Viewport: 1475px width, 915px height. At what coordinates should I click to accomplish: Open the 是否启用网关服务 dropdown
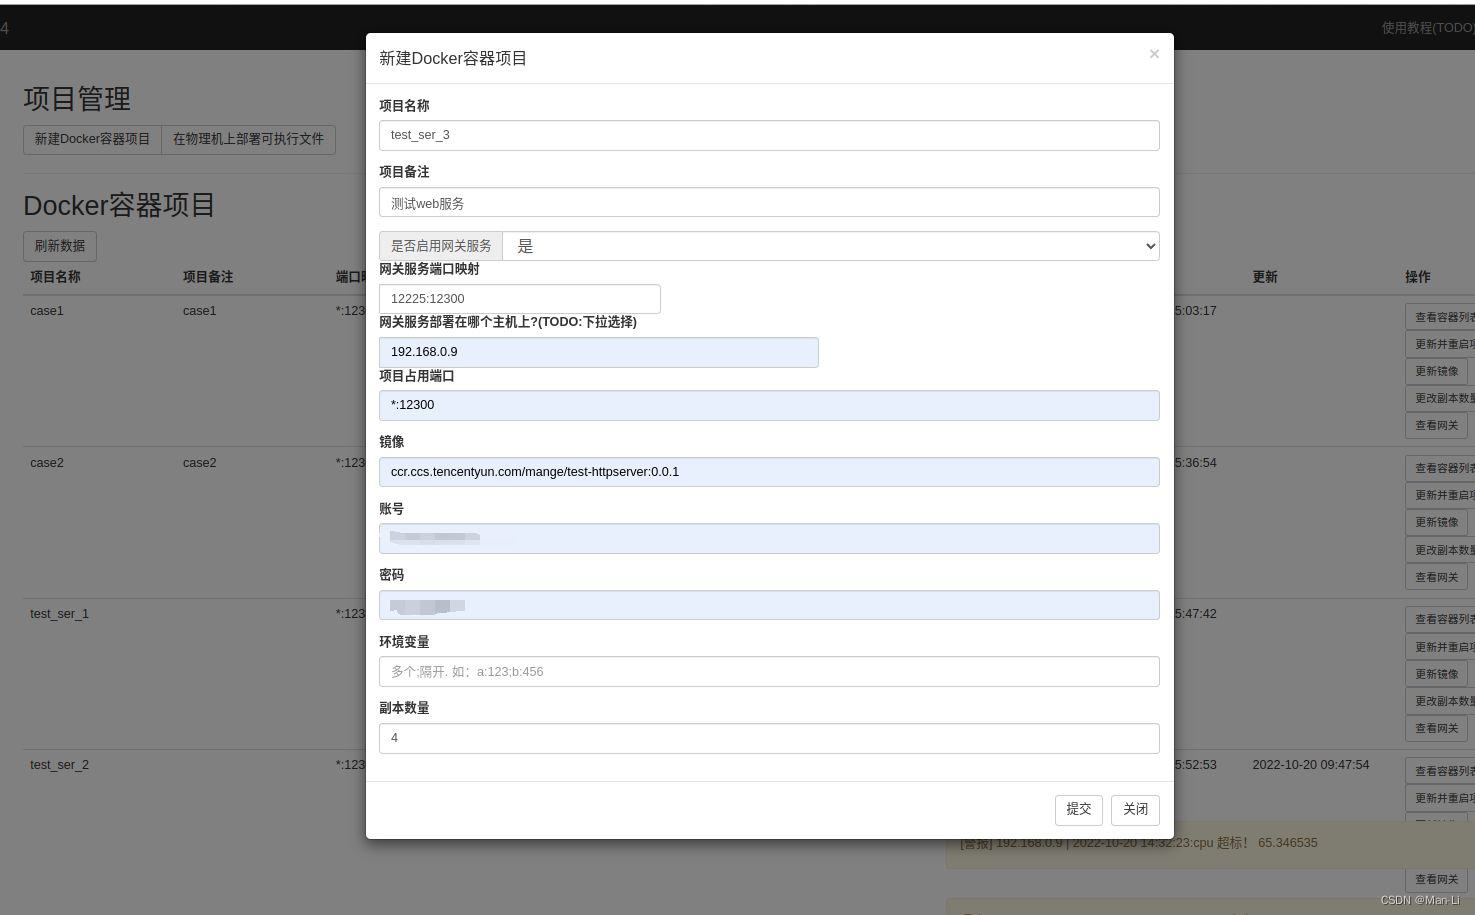click(831, 246)
